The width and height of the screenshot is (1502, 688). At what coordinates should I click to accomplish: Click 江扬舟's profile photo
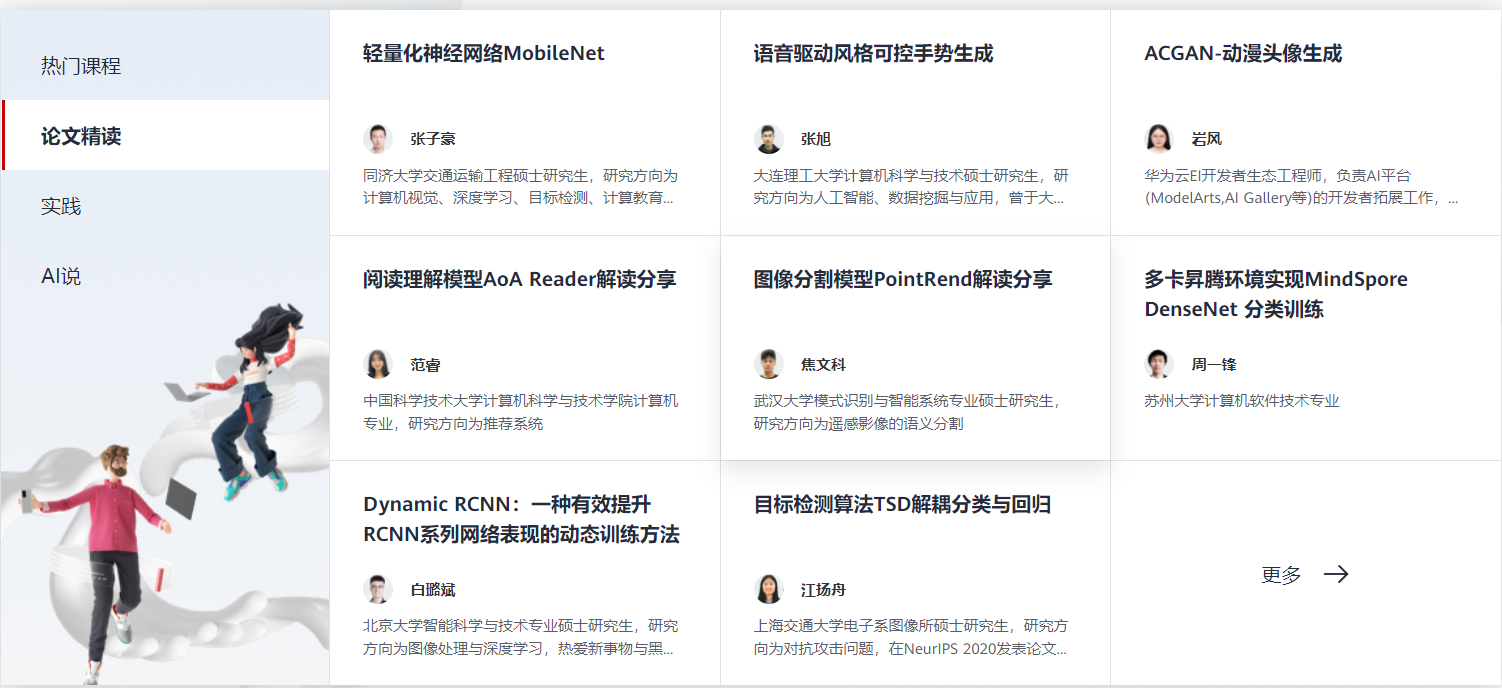[x=769, y=590]
